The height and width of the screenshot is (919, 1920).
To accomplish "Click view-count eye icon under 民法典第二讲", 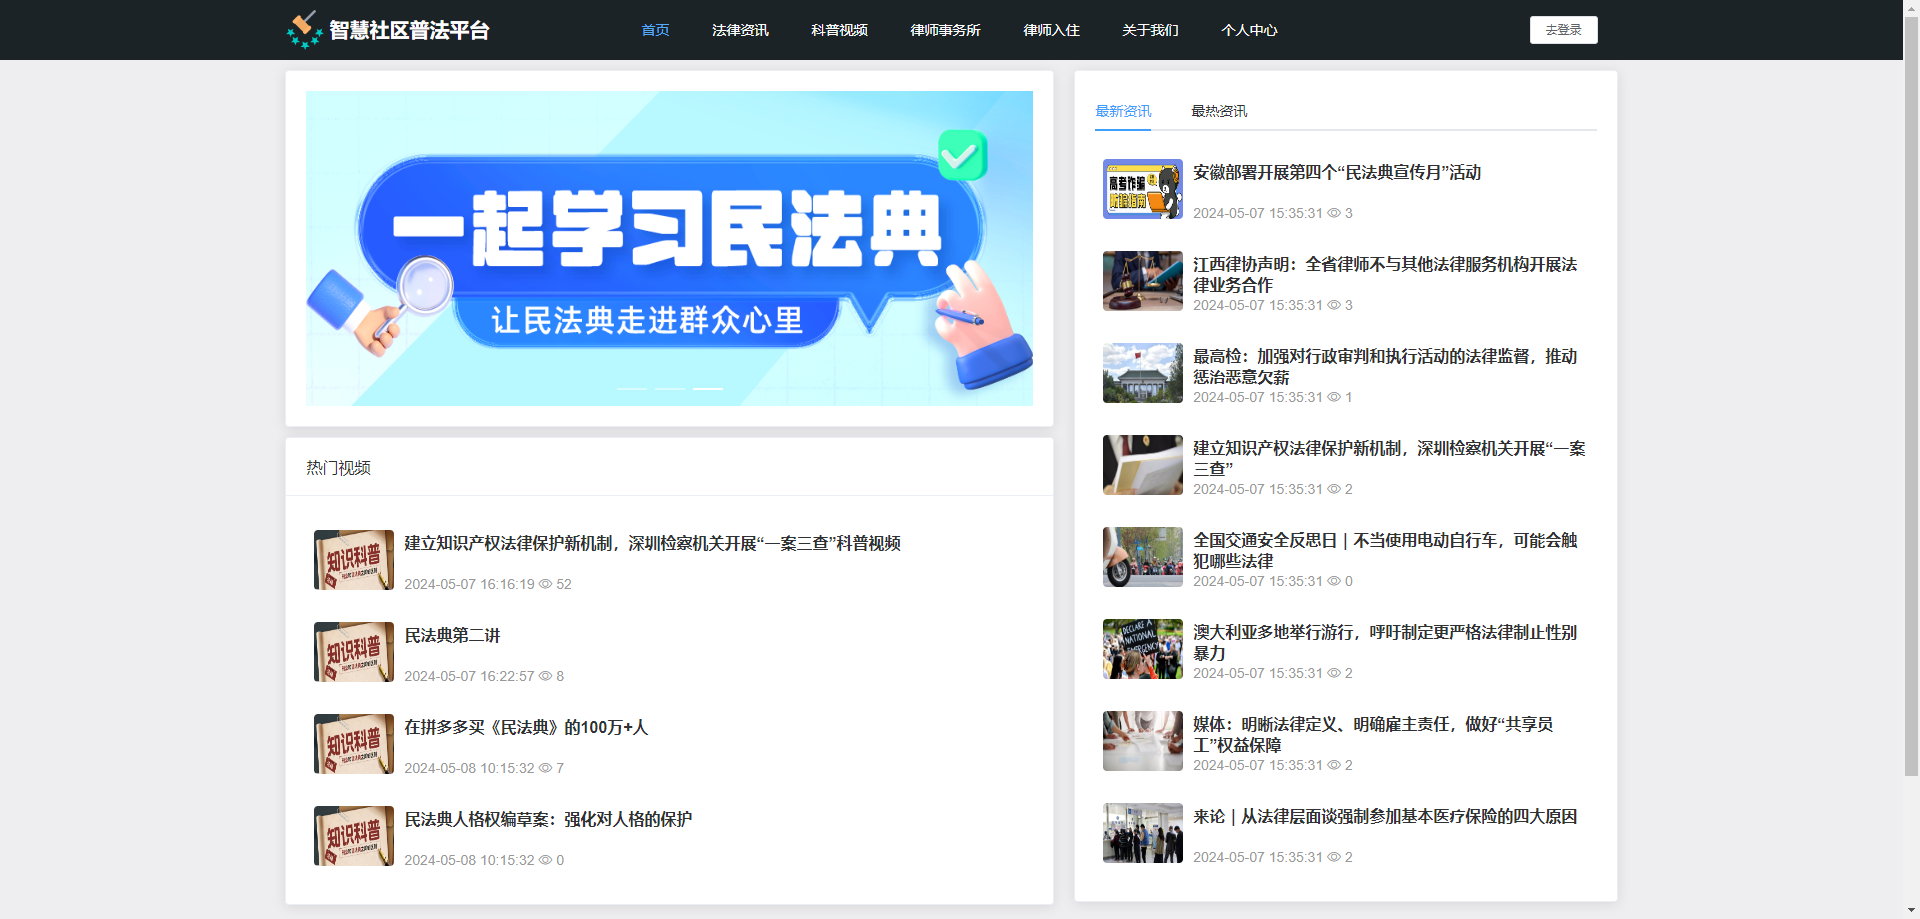I will (545, 676).
